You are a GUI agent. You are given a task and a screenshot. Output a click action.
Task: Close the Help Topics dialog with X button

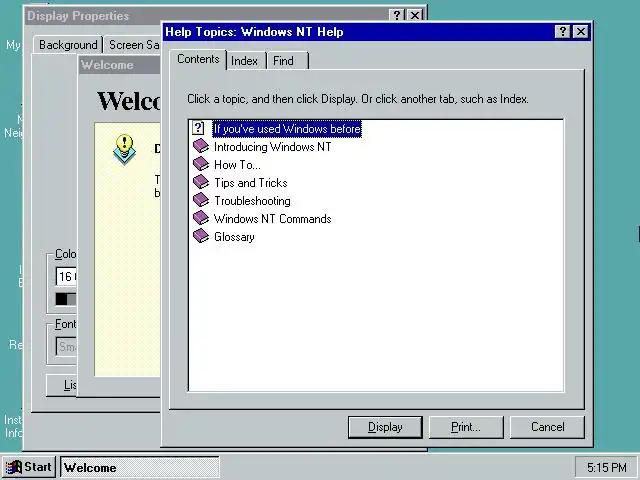click(580, 31)
